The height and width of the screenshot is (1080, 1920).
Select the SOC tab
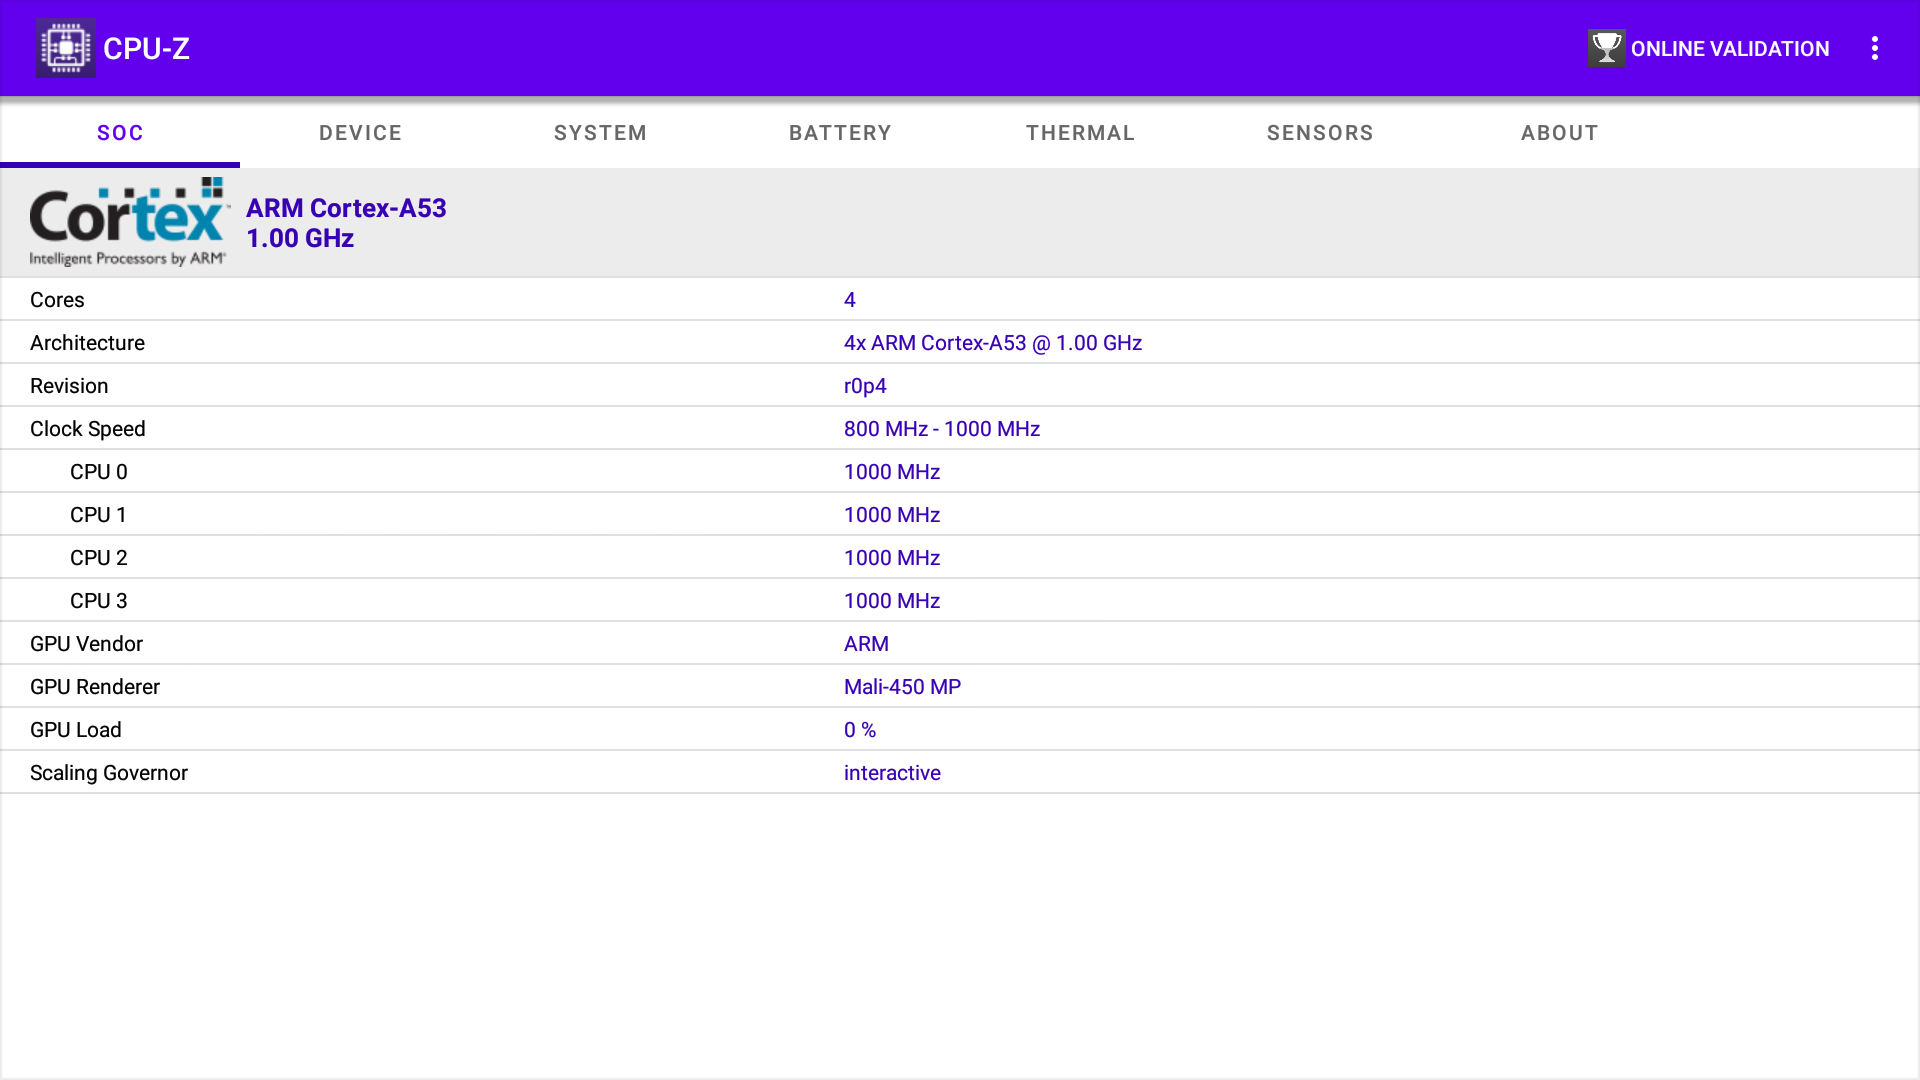pos(120,133)
